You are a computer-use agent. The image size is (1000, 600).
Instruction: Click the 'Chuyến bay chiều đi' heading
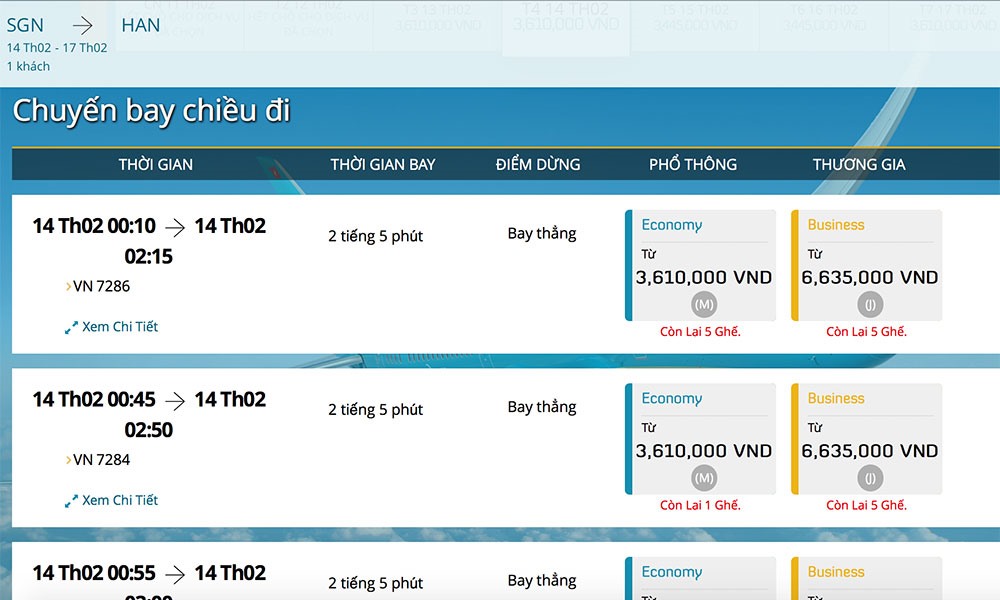coord(152,112)
